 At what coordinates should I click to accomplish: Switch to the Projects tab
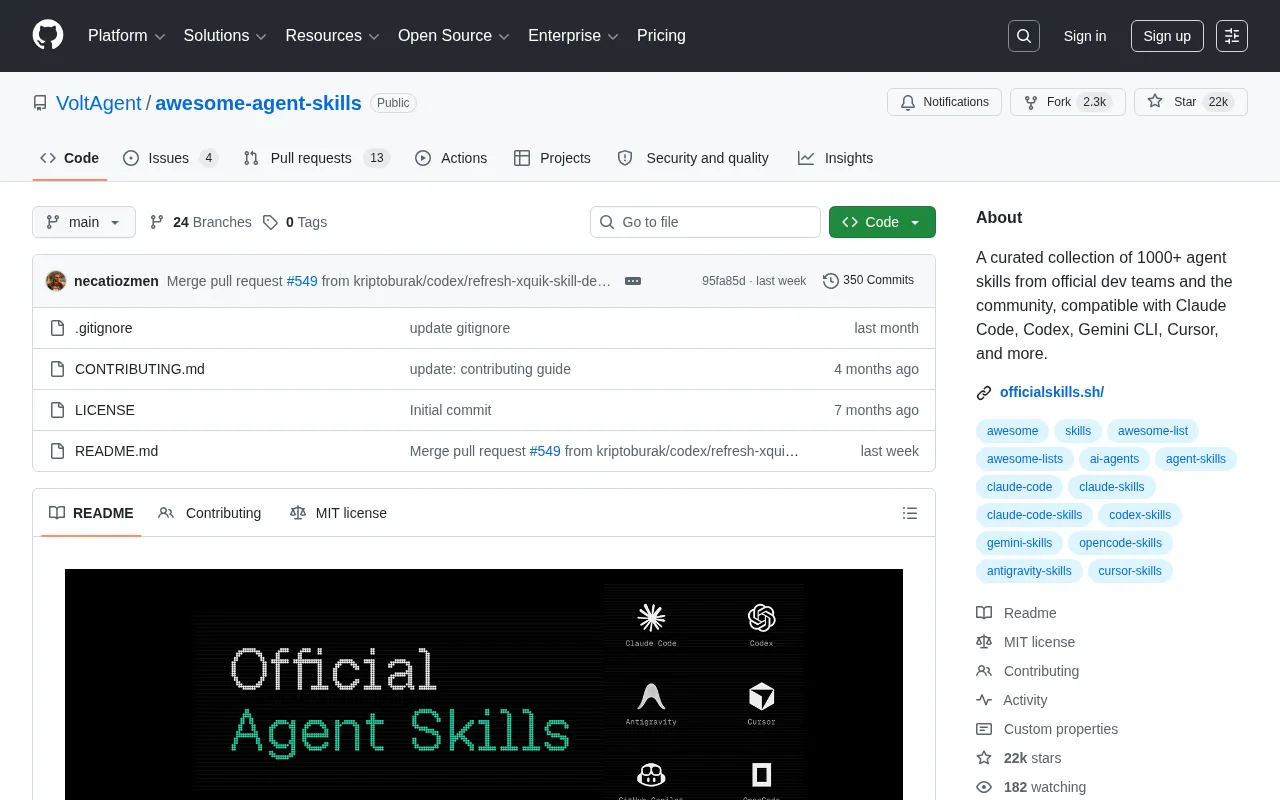point(552,158)
